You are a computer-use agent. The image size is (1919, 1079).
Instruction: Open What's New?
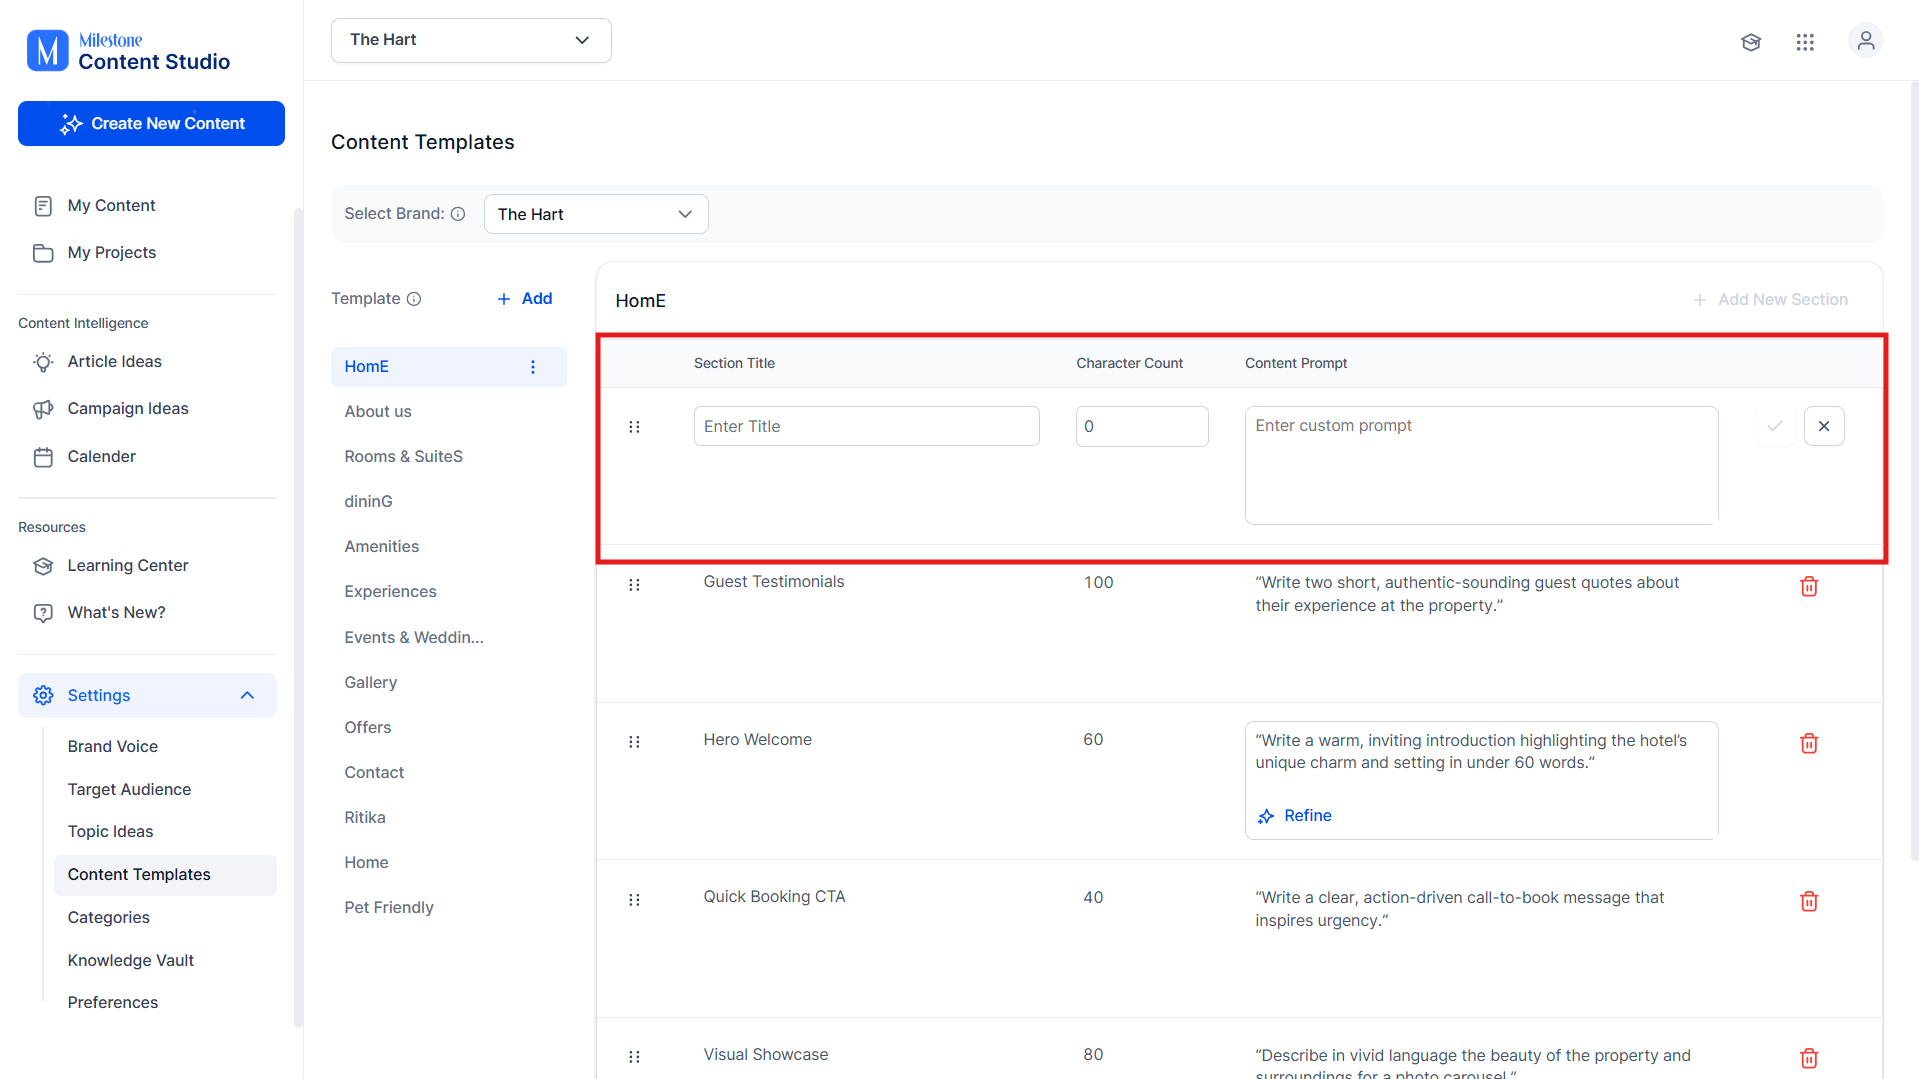tap(116, 613)
